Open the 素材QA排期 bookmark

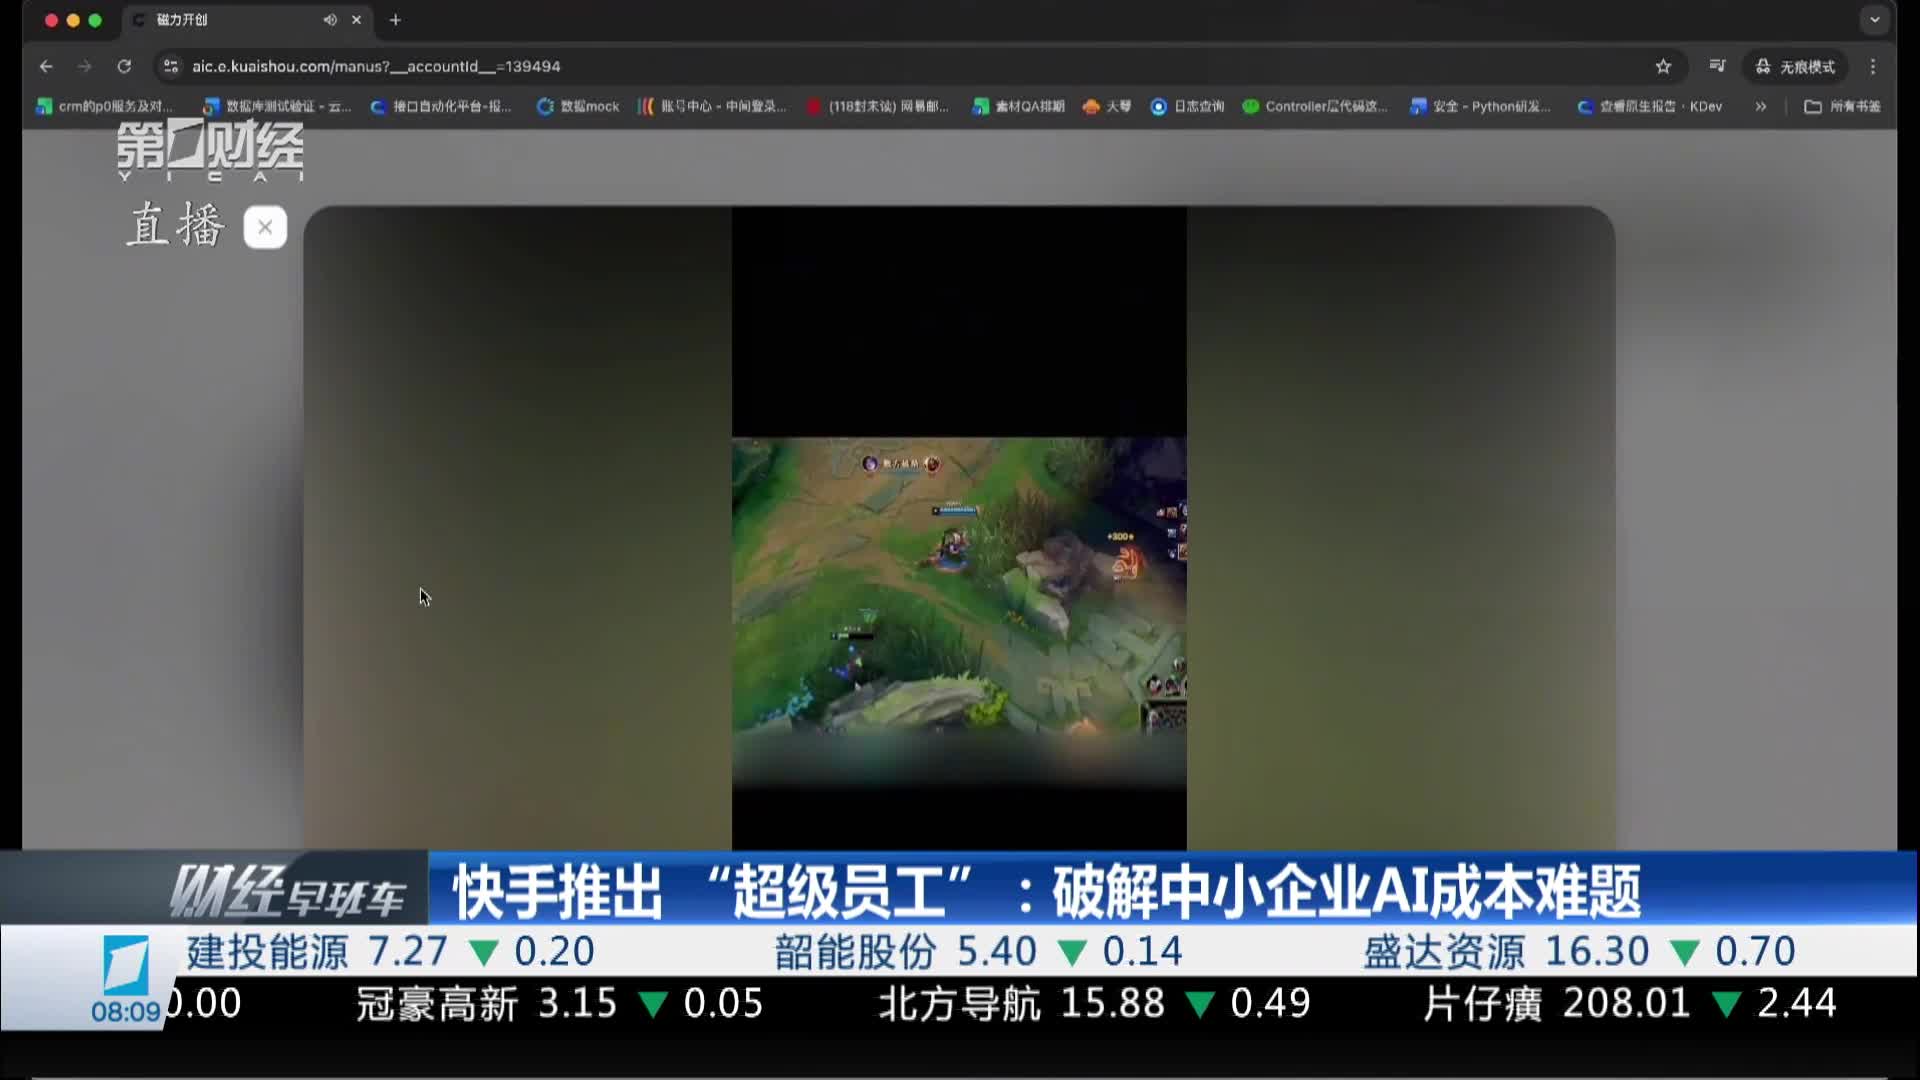click(1018, 106)
